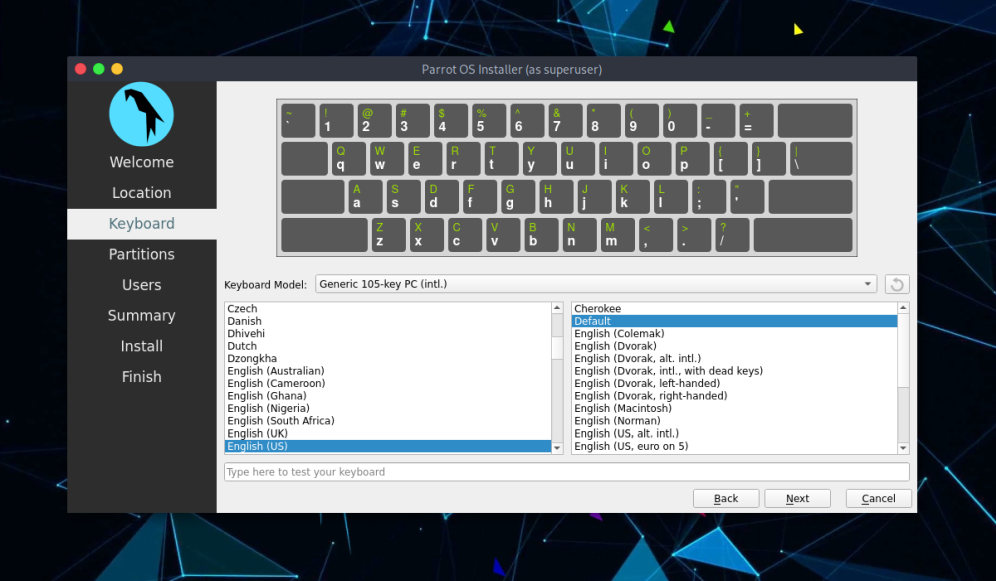Choose the Cherokee variant
The width and height of the screenshot is (996, 581).
click(597, 309)
